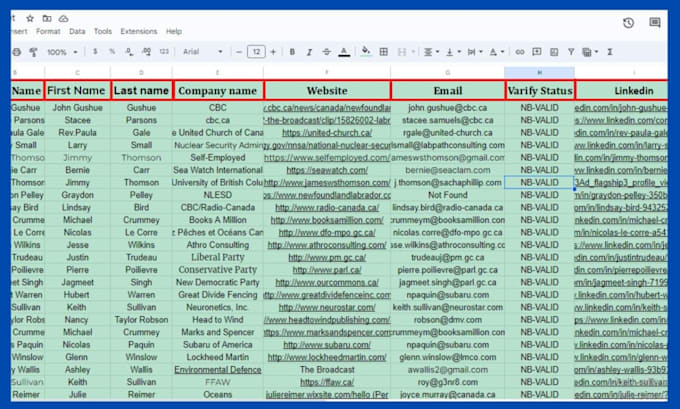
Task: Increase font size with plus
Action: click(273, 52)
